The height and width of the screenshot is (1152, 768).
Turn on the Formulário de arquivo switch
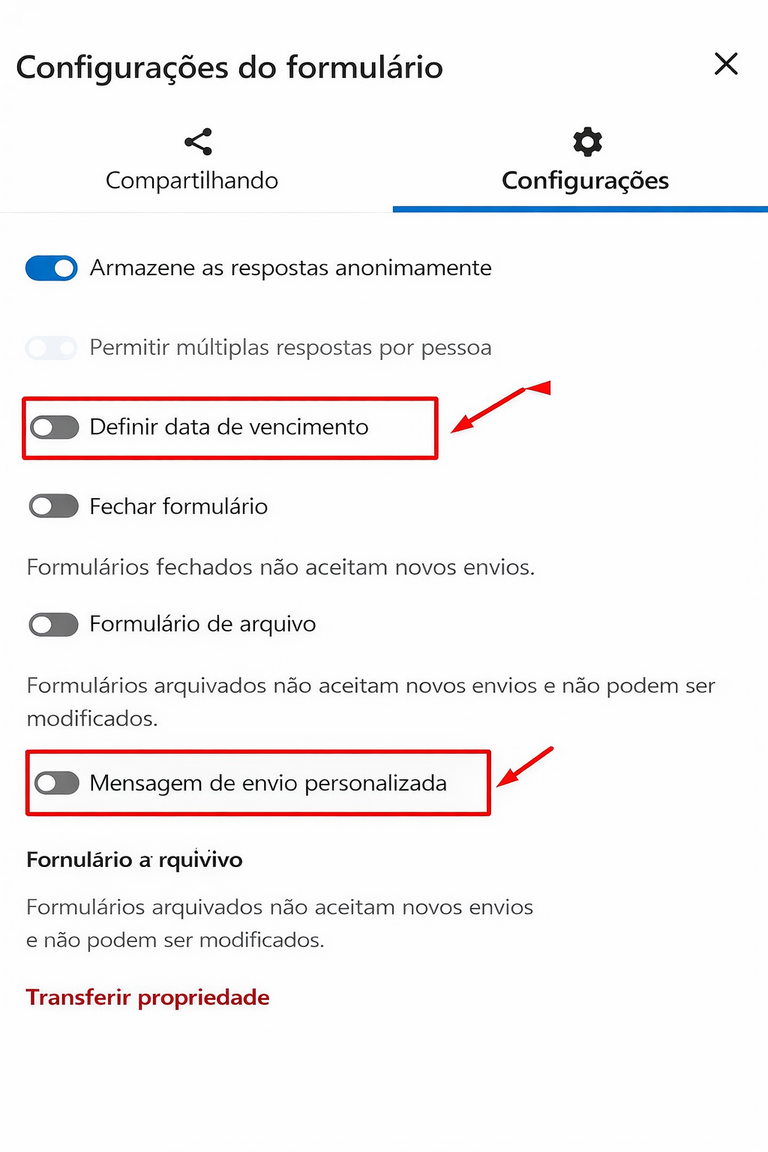[54, 625]
